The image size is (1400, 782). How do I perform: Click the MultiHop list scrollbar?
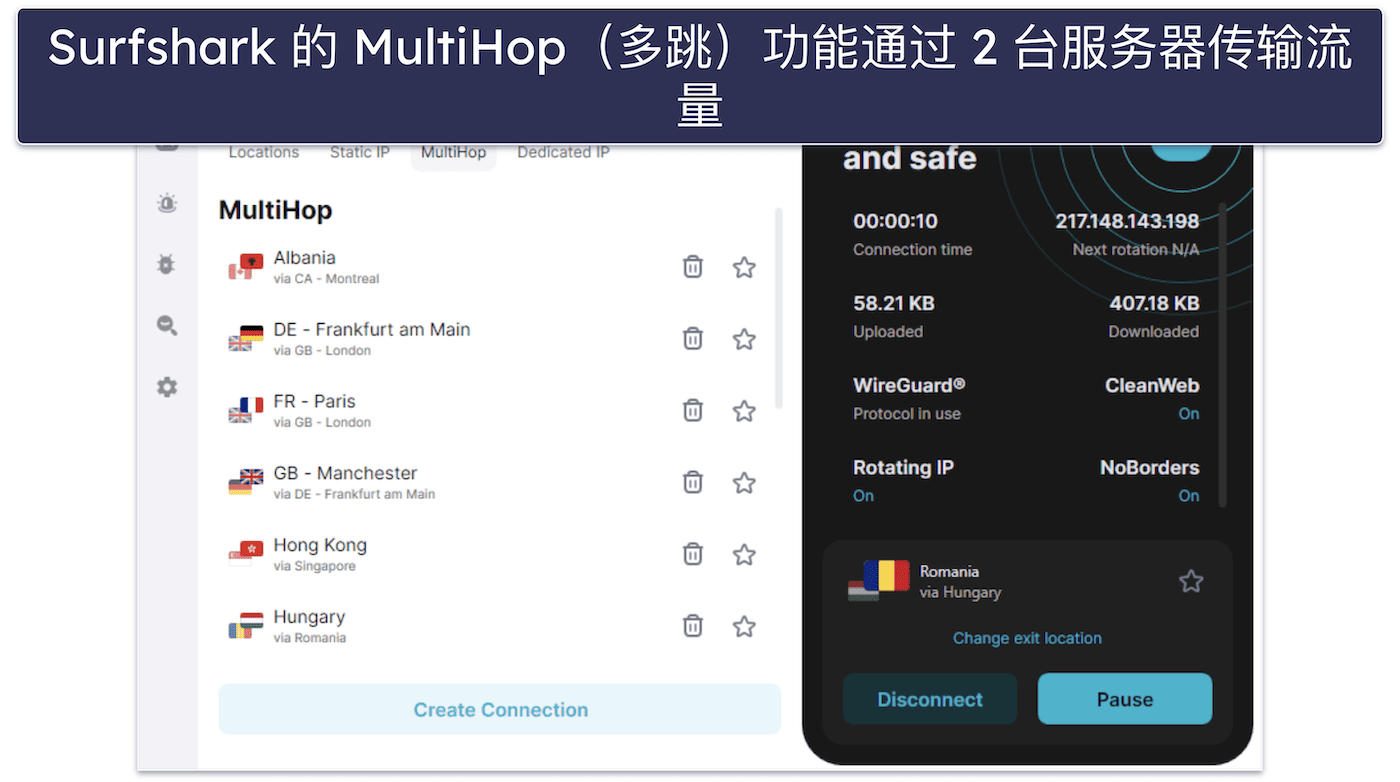click(x=779, y=308)
